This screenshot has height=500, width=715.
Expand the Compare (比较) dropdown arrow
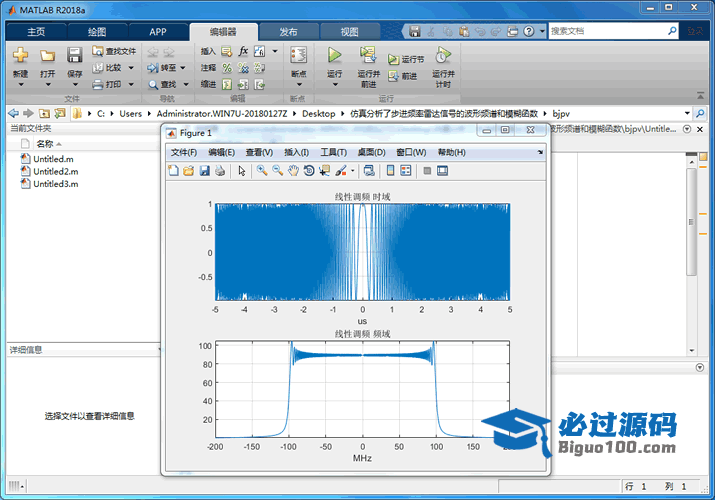[x=131, y=68]
